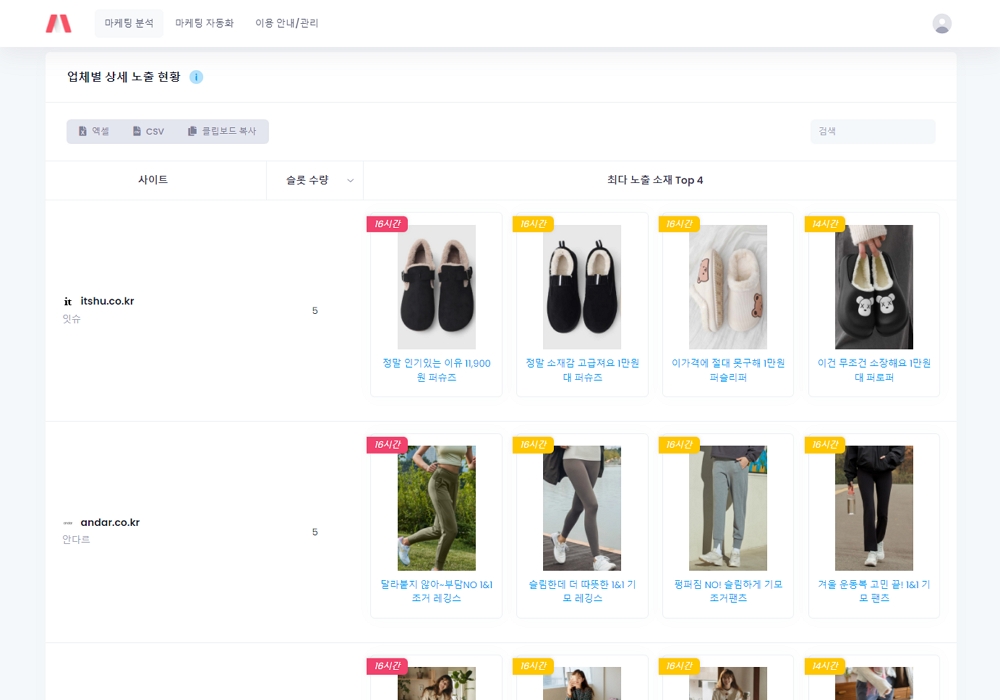
Task: Open the 마케팅 분석 menu tab
Action: [x=129, y=23]
